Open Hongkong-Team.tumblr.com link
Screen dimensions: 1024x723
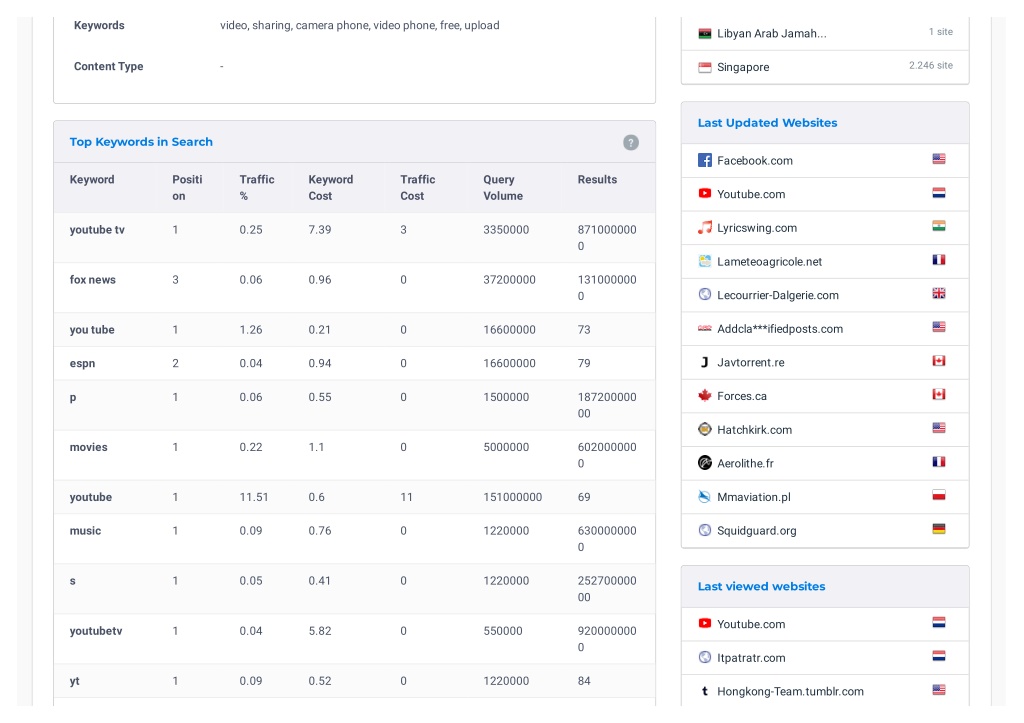[790, 692]
